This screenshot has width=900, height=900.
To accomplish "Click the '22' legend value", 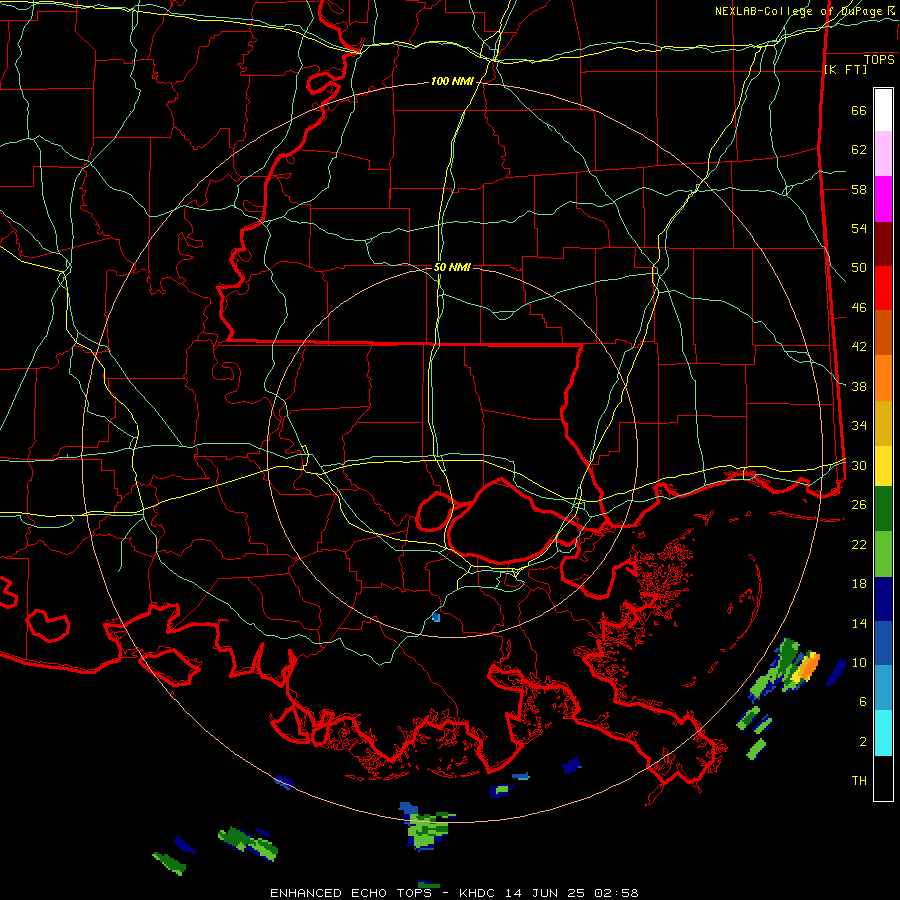I will pyautogui.click(x=859, y=544).
